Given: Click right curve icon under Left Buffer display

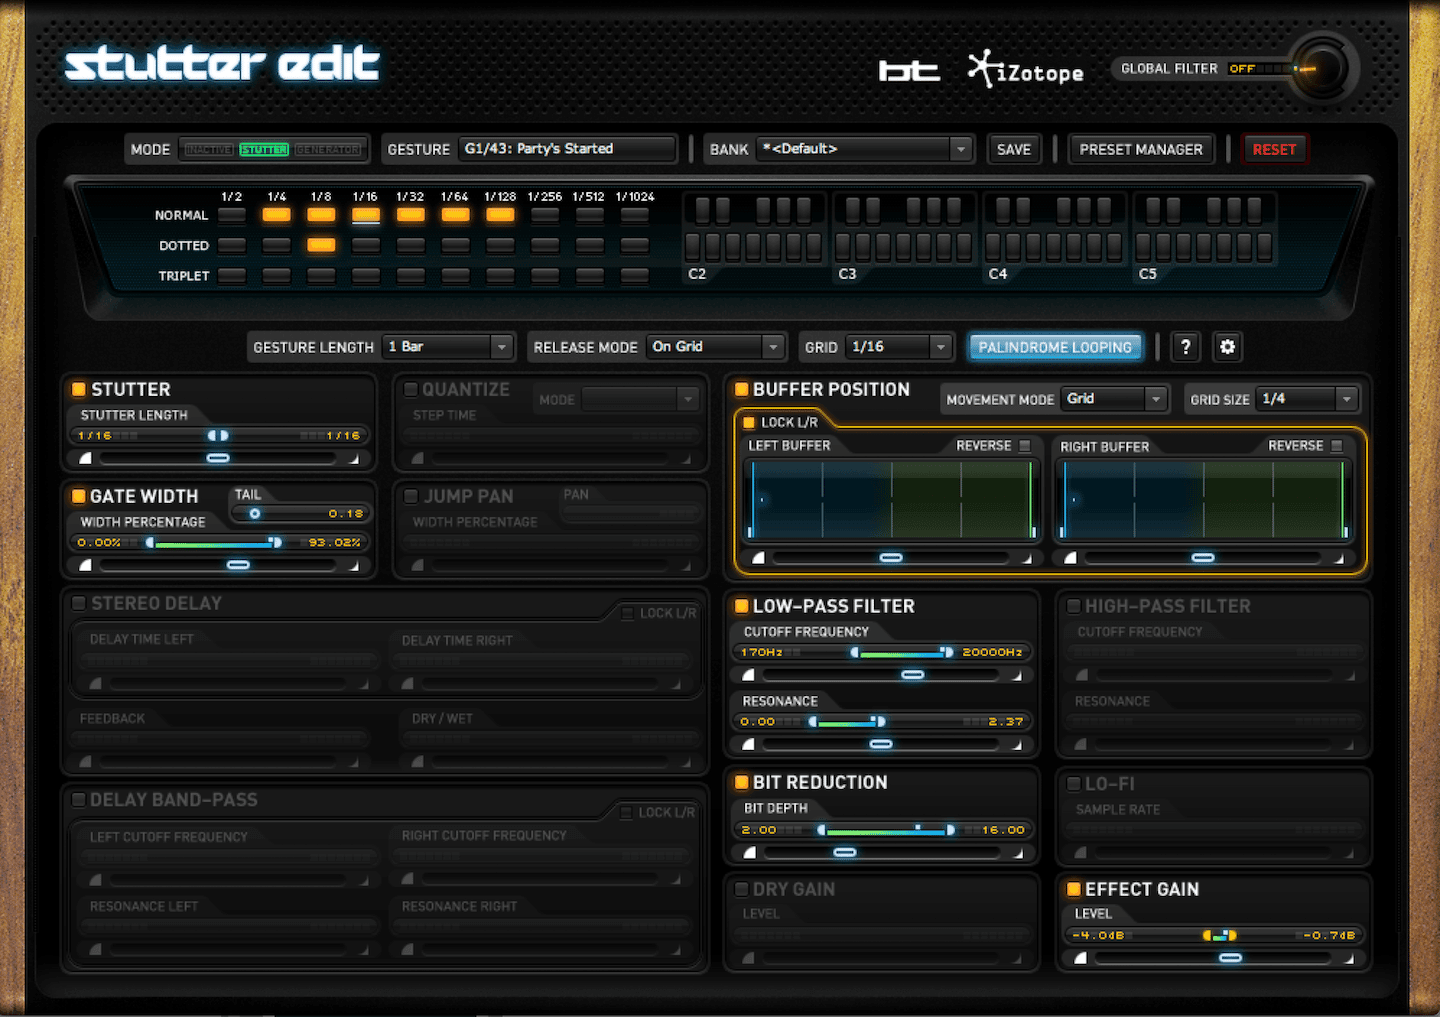Looking at the screenshot, I should click(1027, 558).
